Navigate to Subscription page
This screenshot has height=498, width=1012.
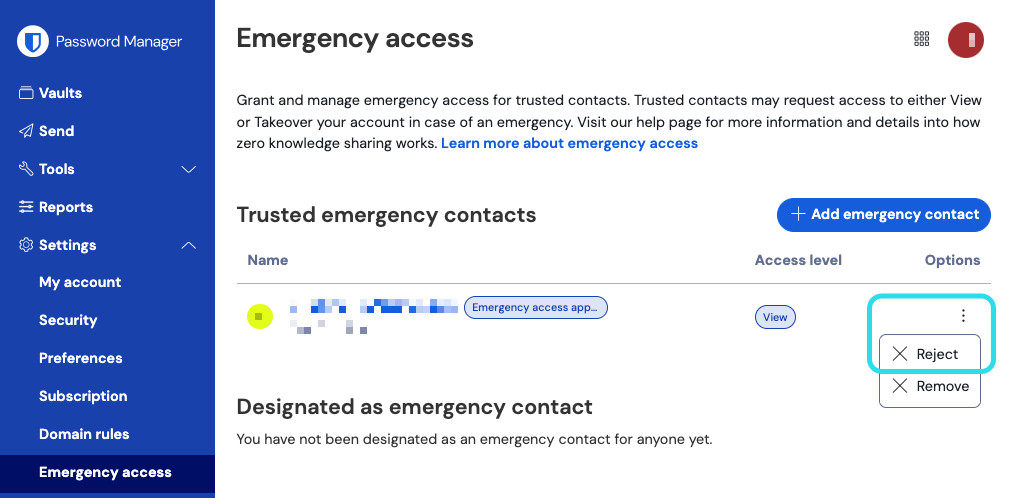(83, 396)
